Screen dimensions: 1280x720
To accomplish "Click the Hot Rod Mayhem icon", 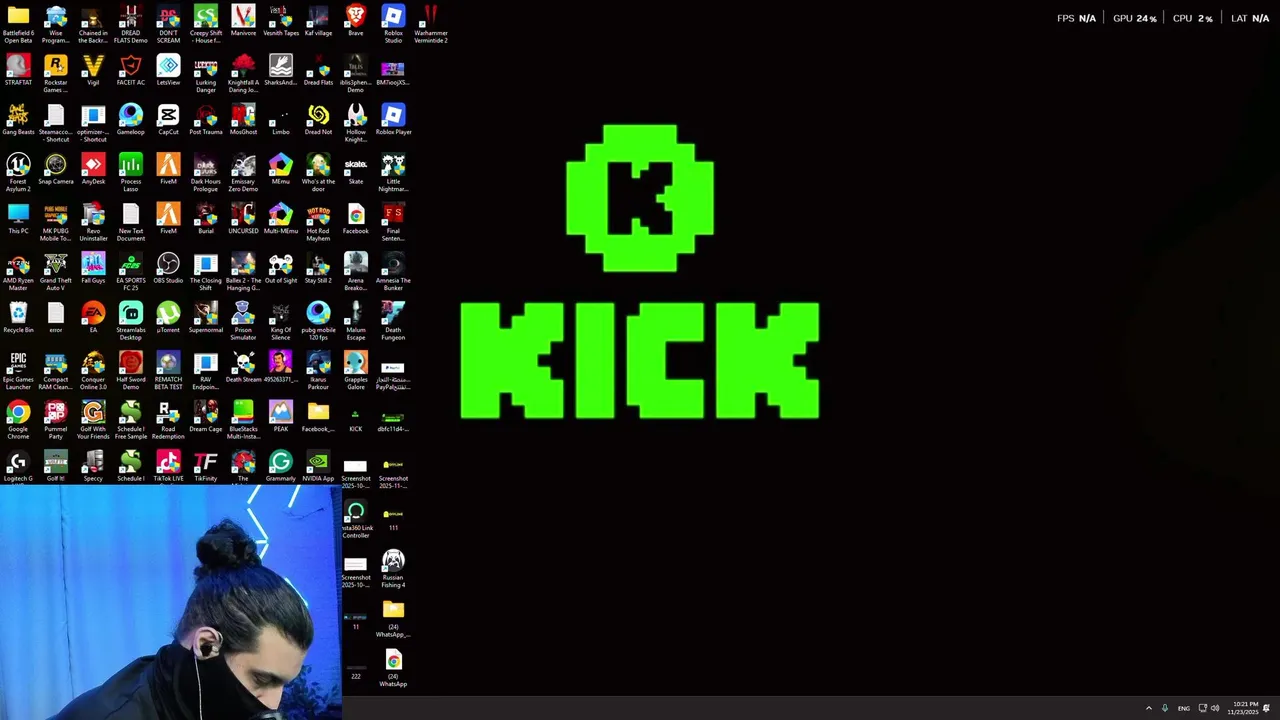I will [x=318, y=222].
